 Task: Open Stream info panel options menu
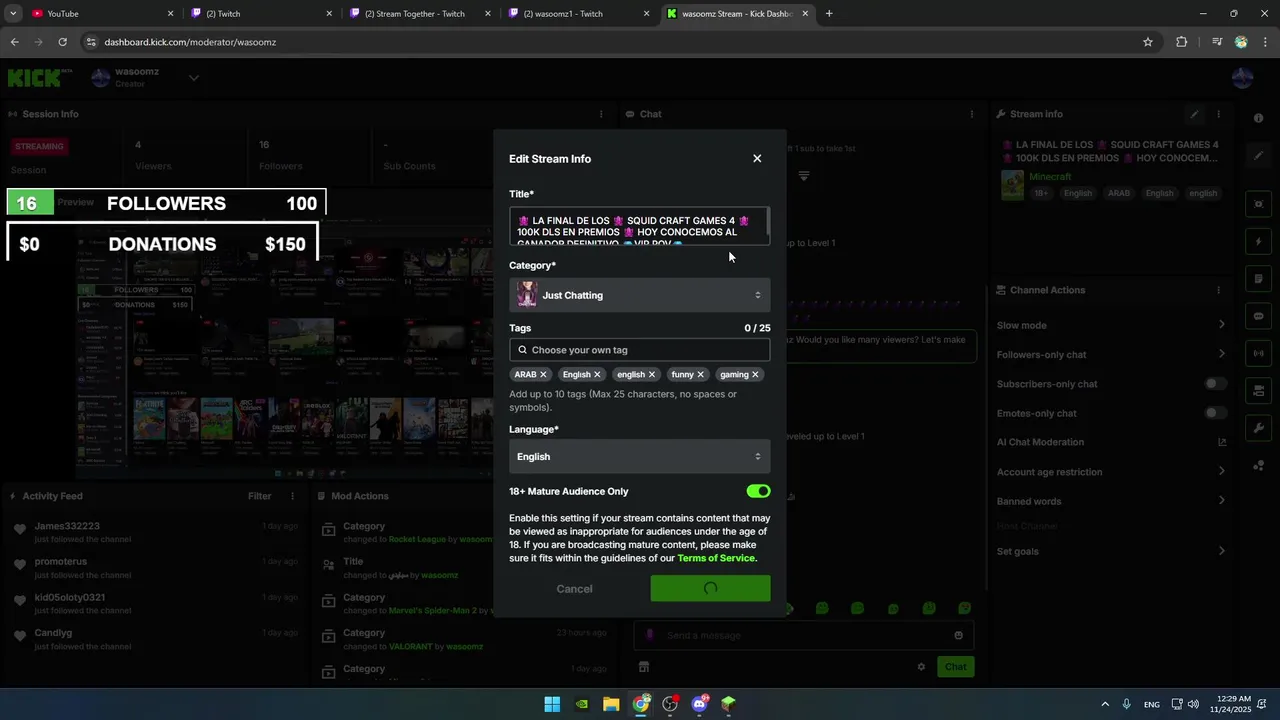(1218, 114)
